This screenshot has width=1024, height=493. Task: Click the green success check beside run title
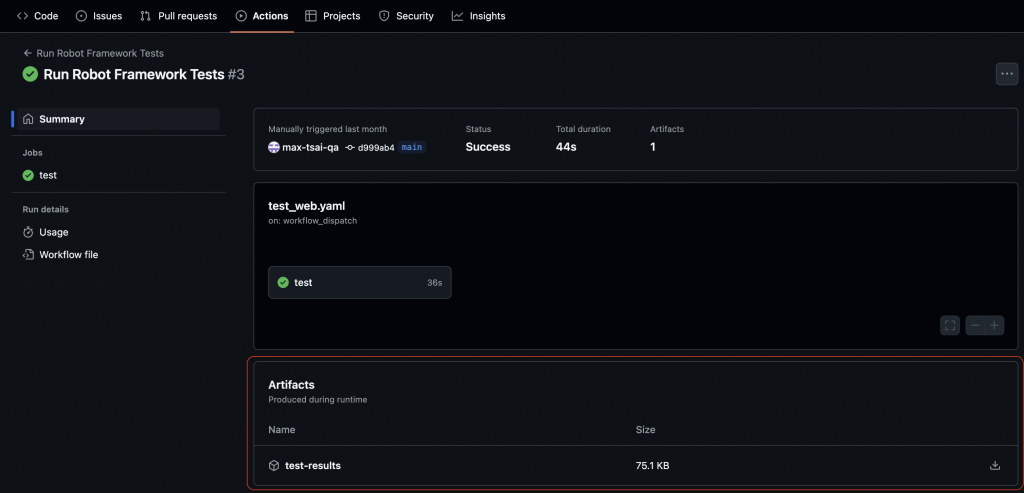coord(30,74)
